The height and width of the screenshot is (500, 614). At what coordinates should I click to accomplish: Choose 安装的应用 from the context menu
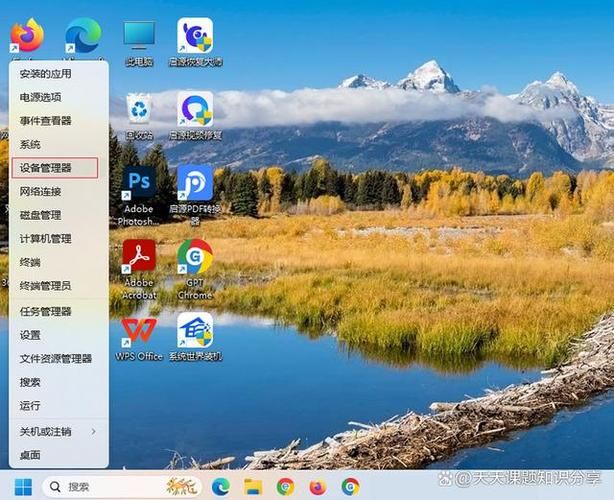point(59,74)
